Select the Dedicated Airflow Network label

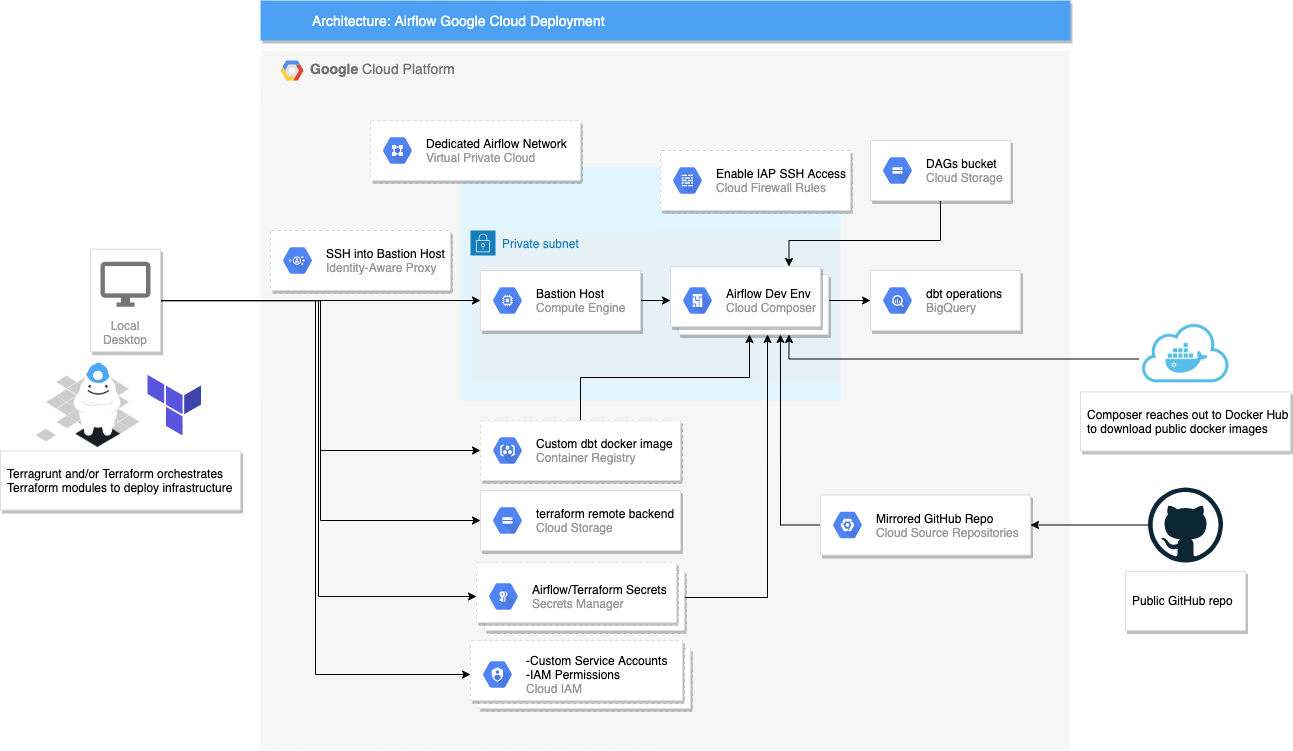(x=496, y=144)
